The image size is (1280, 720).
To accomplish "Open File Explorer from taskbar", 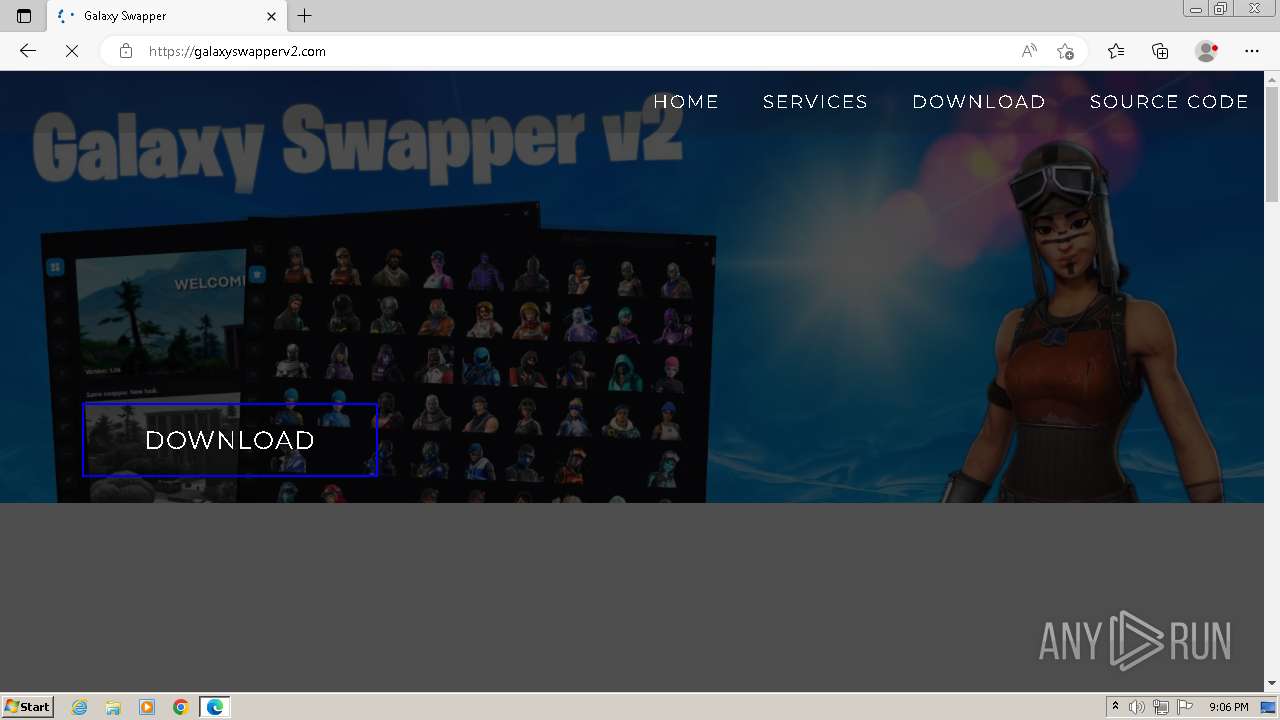I will tap(113, 707).
